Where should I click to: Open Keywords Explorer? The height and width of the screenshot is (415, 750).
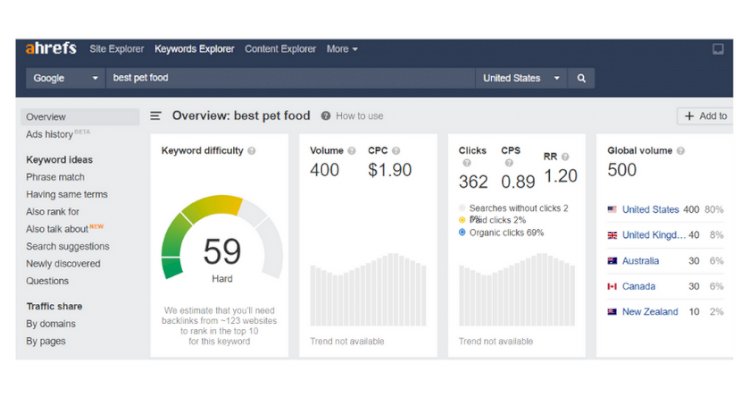tap(194, 49)
